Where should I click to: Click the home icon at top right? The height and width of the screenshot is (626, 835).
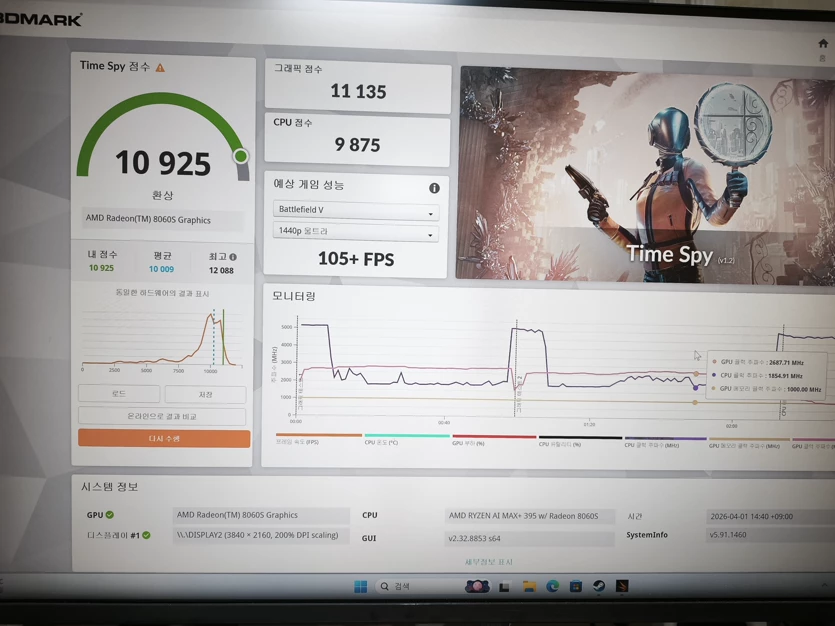click(823, 44)
